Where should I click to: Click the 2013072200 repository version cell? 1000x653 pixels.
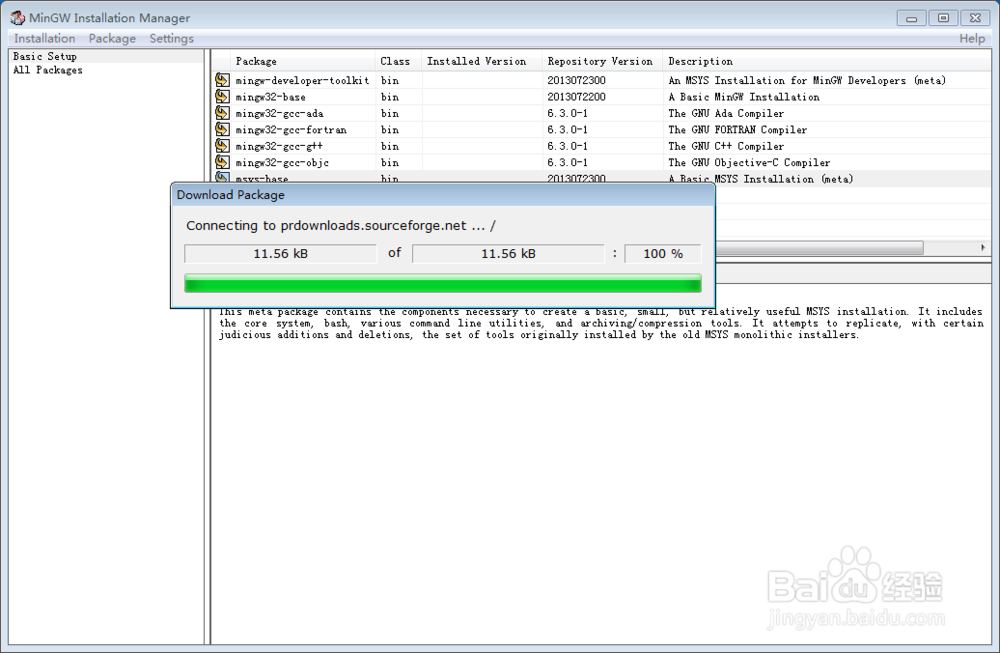(x=577, y=97)
